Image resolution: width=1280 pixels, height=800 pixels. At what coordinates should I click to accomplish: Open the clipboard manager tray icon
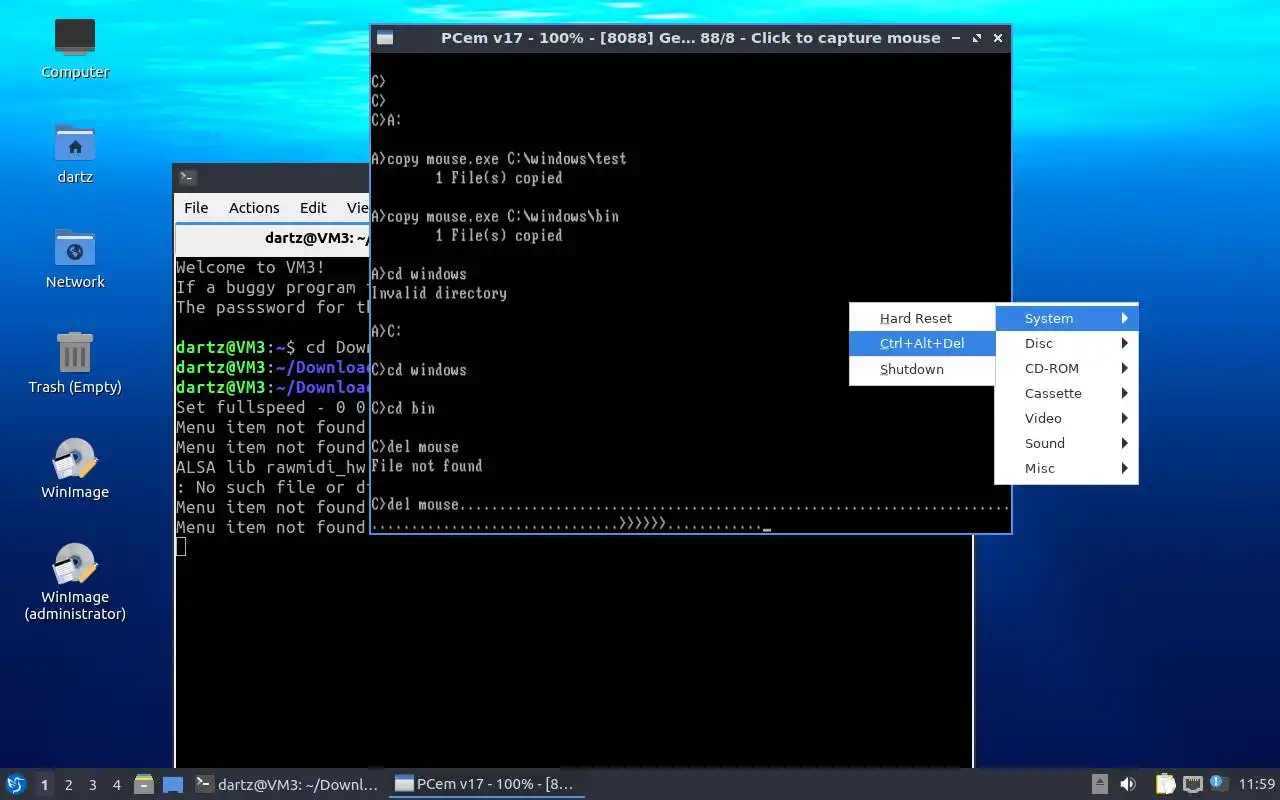coord(1165,784)
